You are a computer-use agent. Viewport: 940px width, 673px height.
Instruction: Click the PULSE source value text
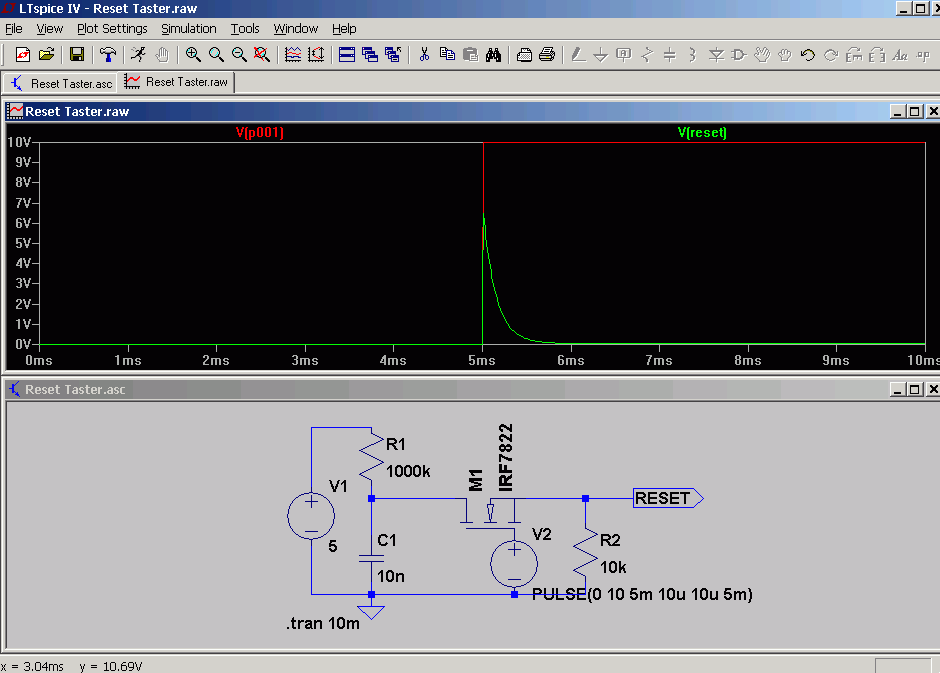(642, 594)
